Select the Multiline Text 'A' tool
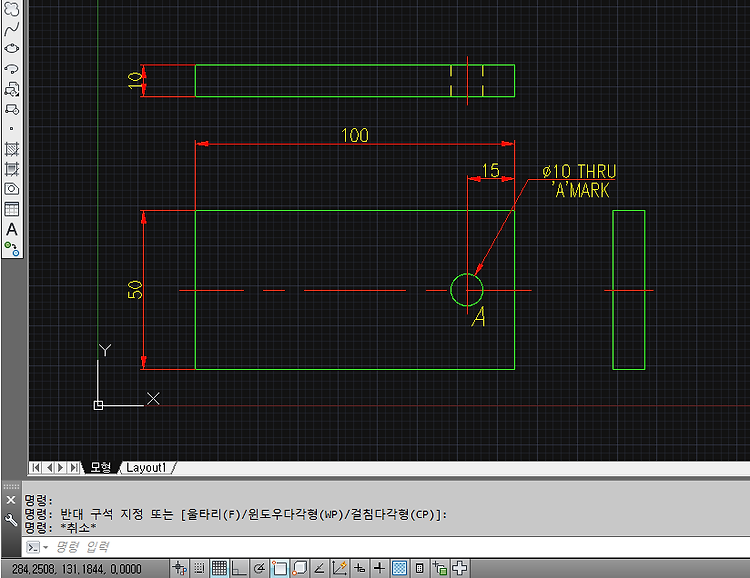This screenshot has height=578, width=750. (11, 229)
